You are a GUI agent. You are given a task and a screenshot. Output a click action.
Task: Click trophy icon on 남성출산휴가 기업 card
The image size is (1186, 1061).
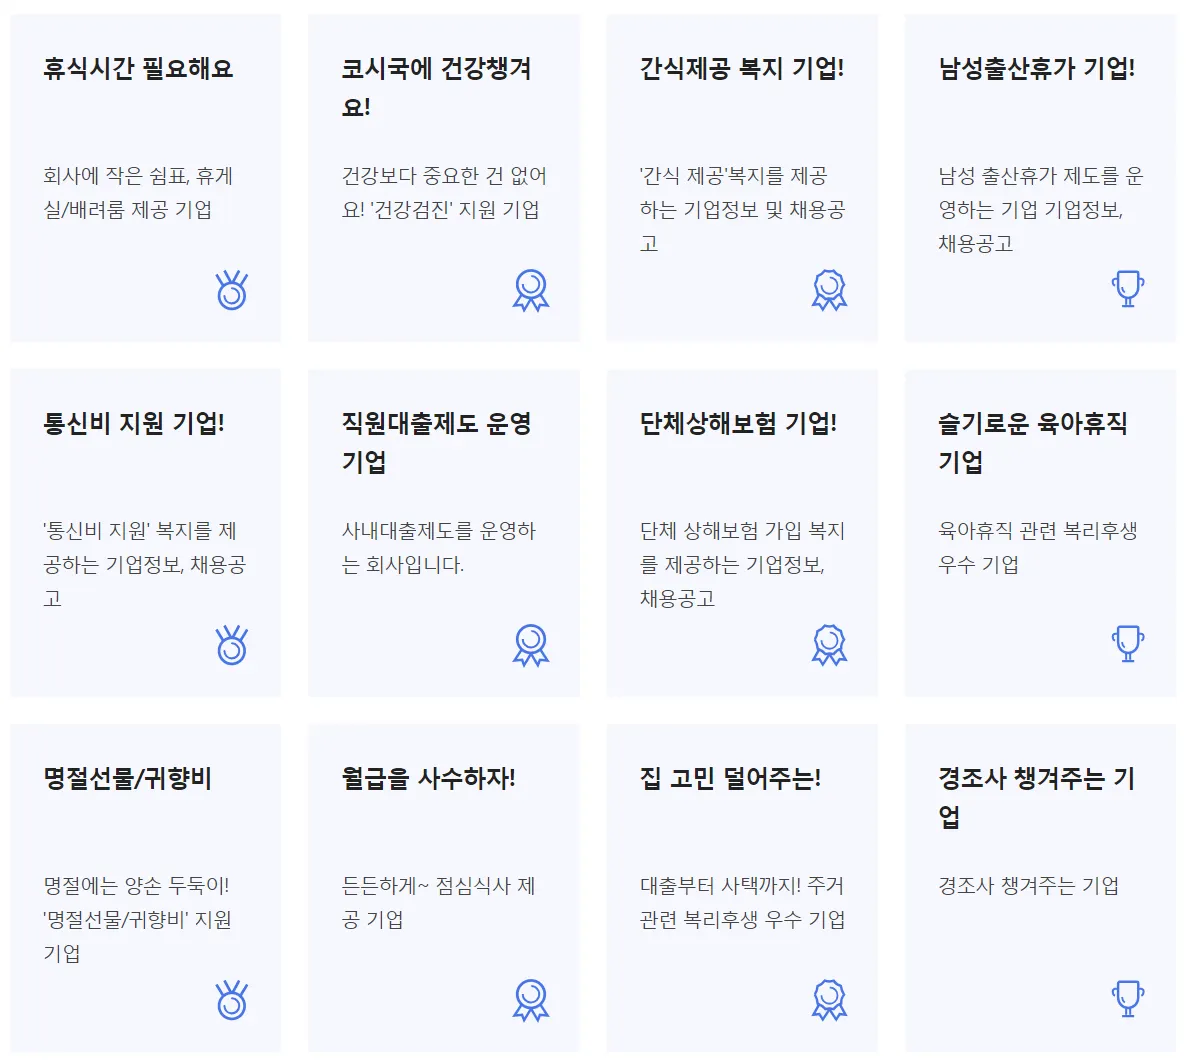(x=1127, y=290)
